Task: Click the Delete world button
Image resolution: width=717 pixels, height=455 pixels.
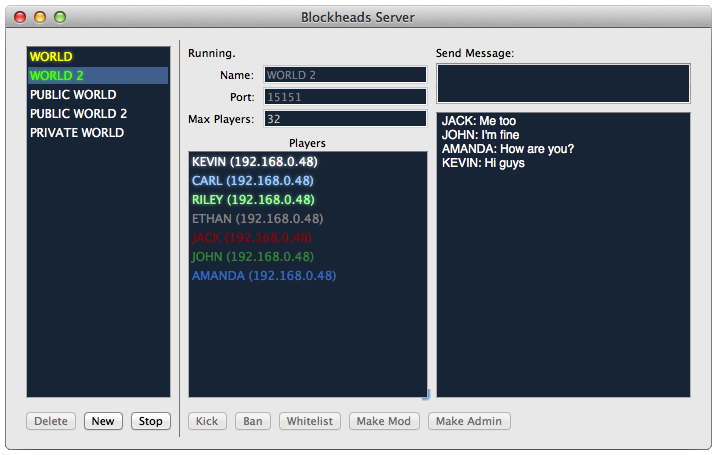Action: 51,421
